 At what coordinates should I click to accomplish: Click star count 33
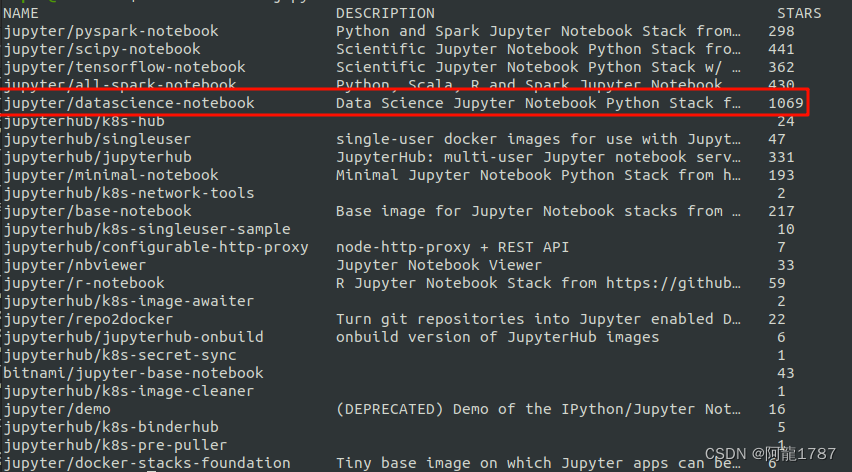(x=786, y=265)
